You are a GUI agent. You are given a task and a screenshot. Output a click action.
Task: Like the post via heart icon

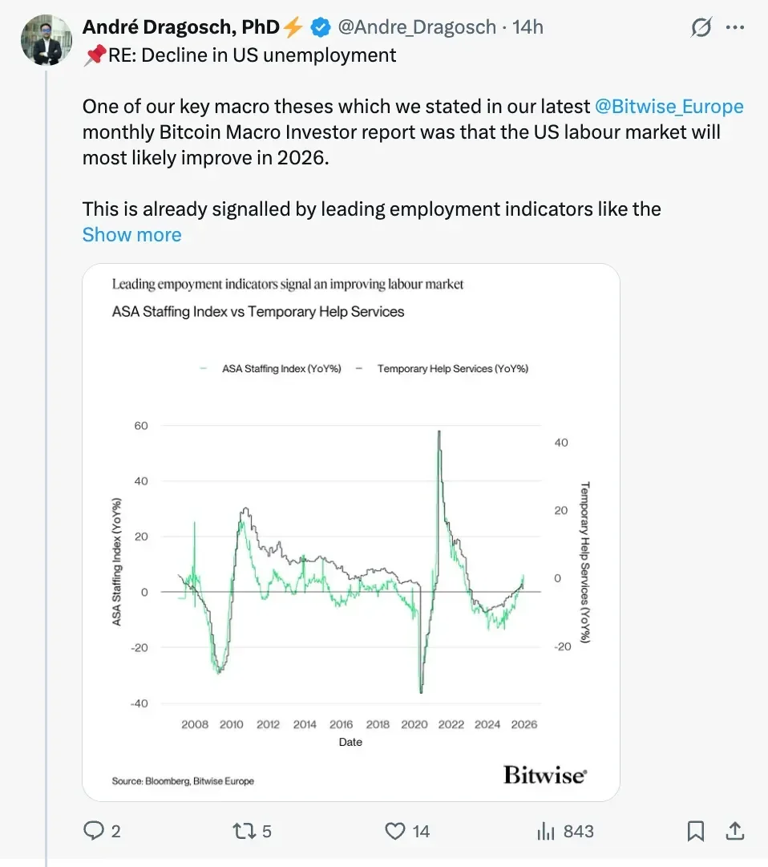pyautogui.click(x=398, y=831)
